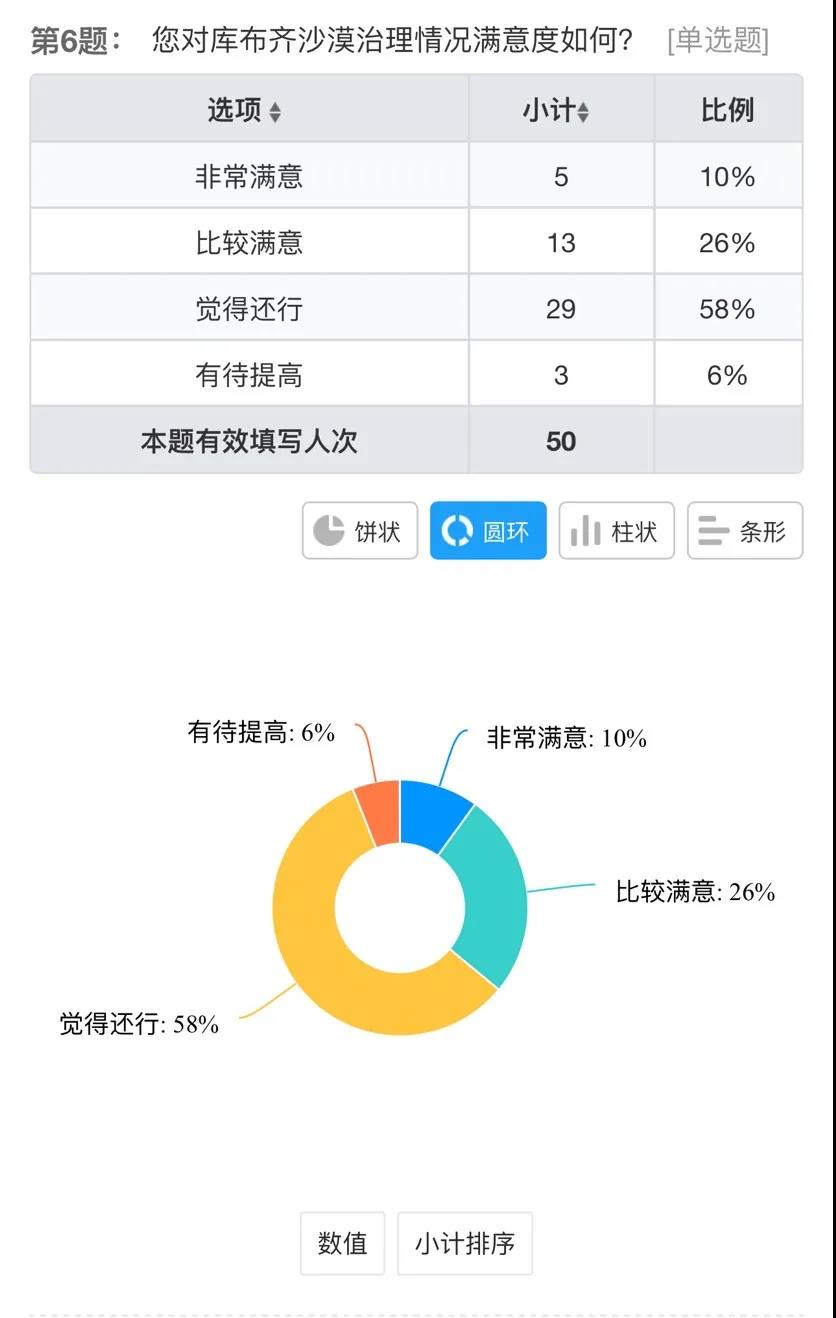The width and height of the screenshot is (836, 1318).
Task: Click the 有待提高: 6% chart label
Action: [261, 733]
